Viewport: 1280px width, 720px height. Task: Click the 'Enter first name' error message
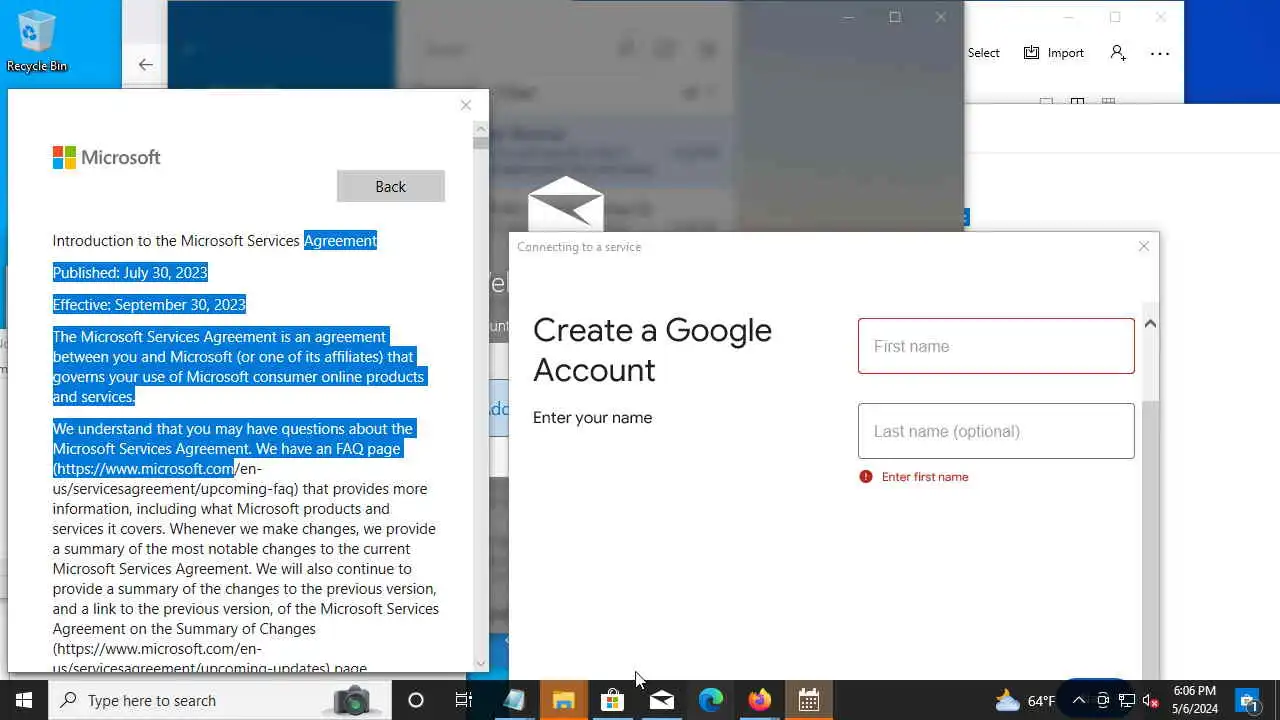click(925, 477)
